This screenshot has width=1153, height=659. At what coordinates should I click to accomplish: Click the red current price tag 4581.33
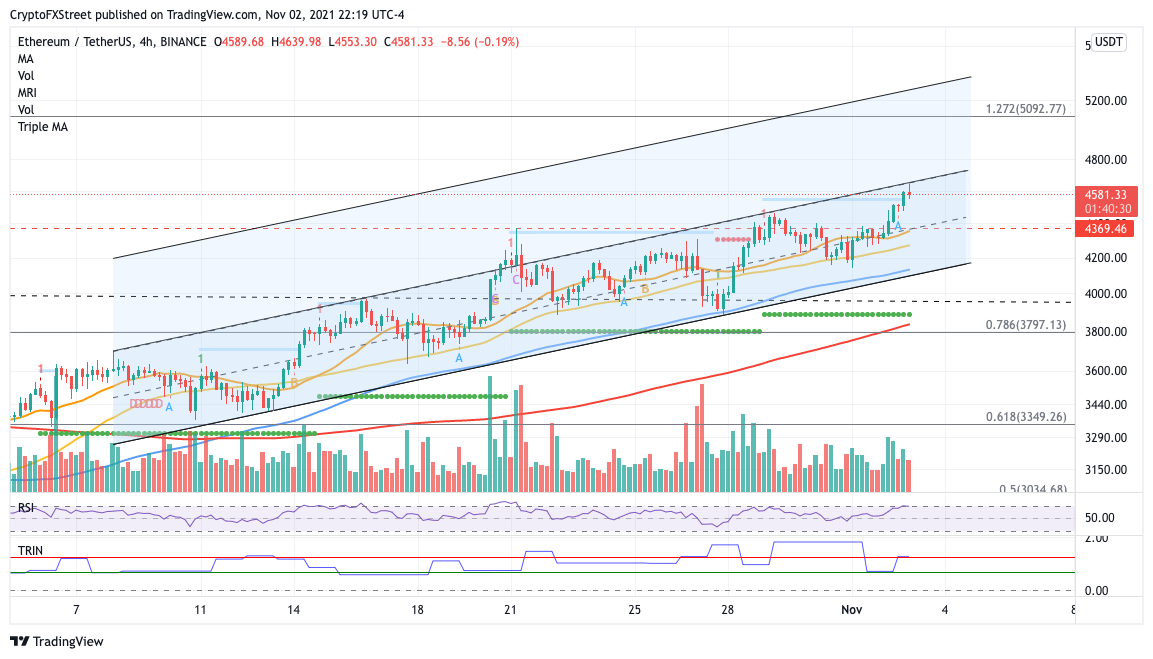tap(1106, 195)
